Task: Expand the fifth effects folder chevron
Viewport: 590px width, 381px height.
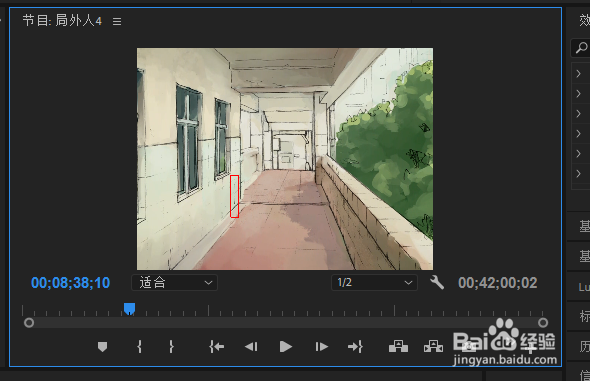Action: (578, 153)
